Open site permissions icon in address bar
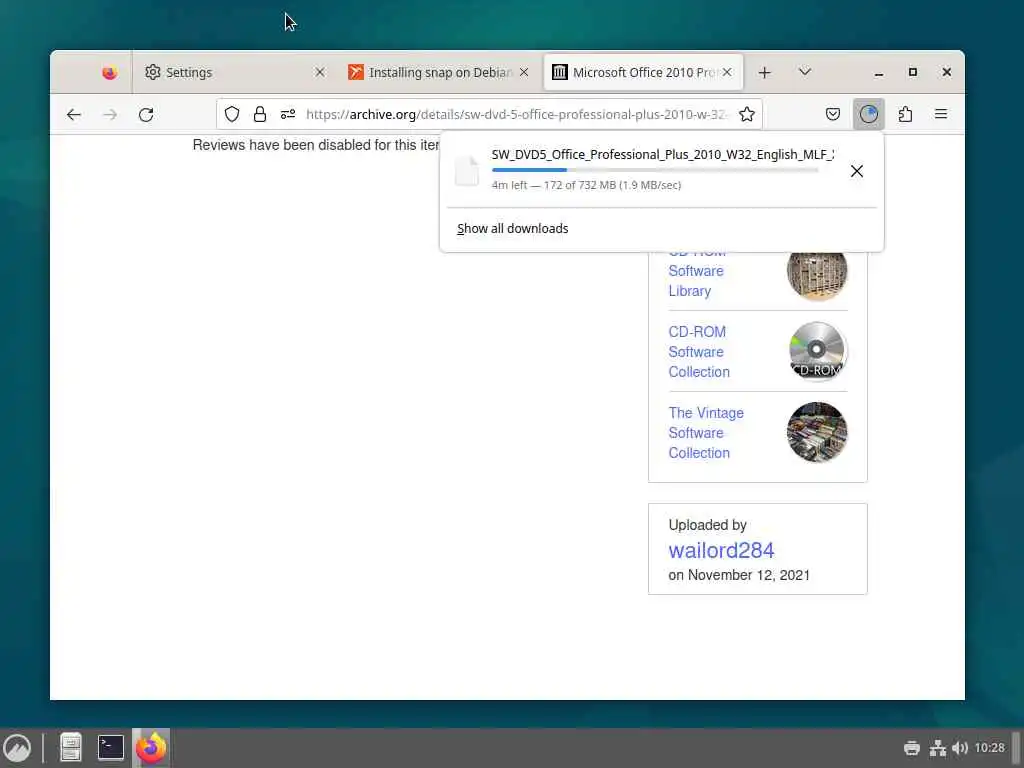This screenshot has width=1024, height=768. click(288, 114)
